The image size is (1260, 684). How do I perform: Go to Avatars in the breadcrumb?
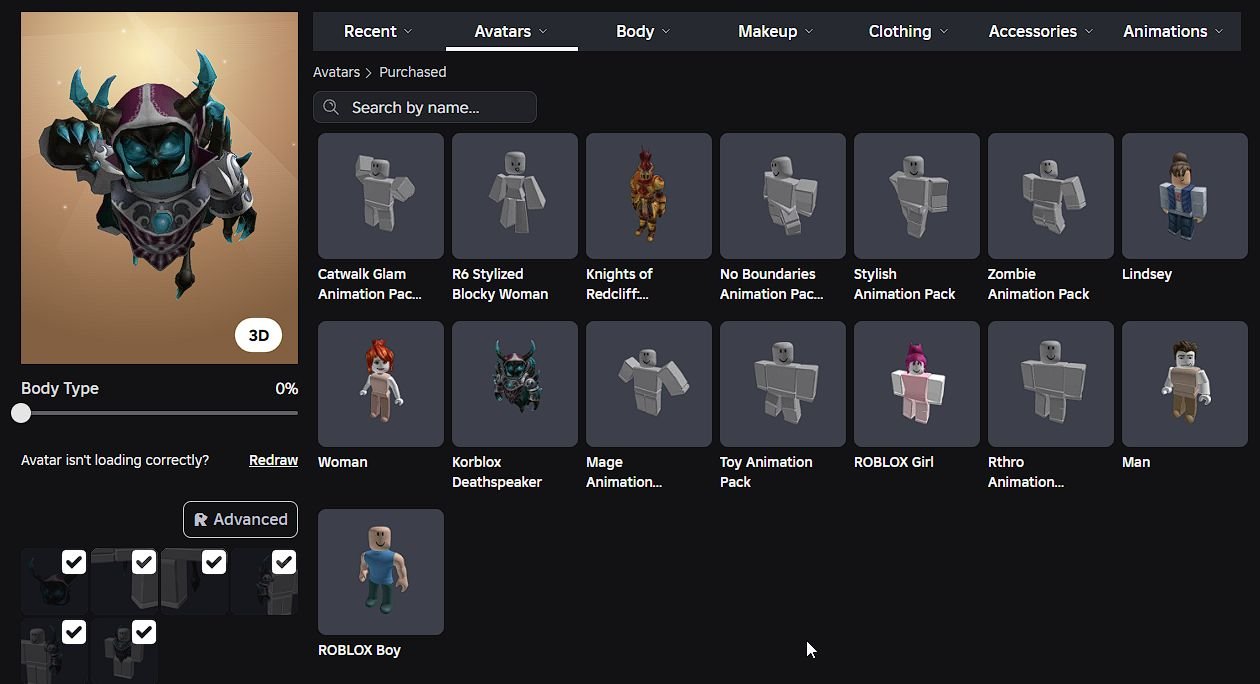tap(336, 72)
